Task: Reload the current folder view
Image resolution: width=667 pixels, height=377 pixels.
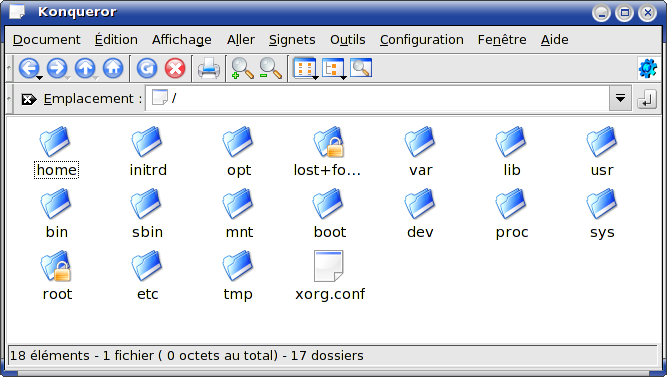Action: pyautogui.click(x=147, y=68)
